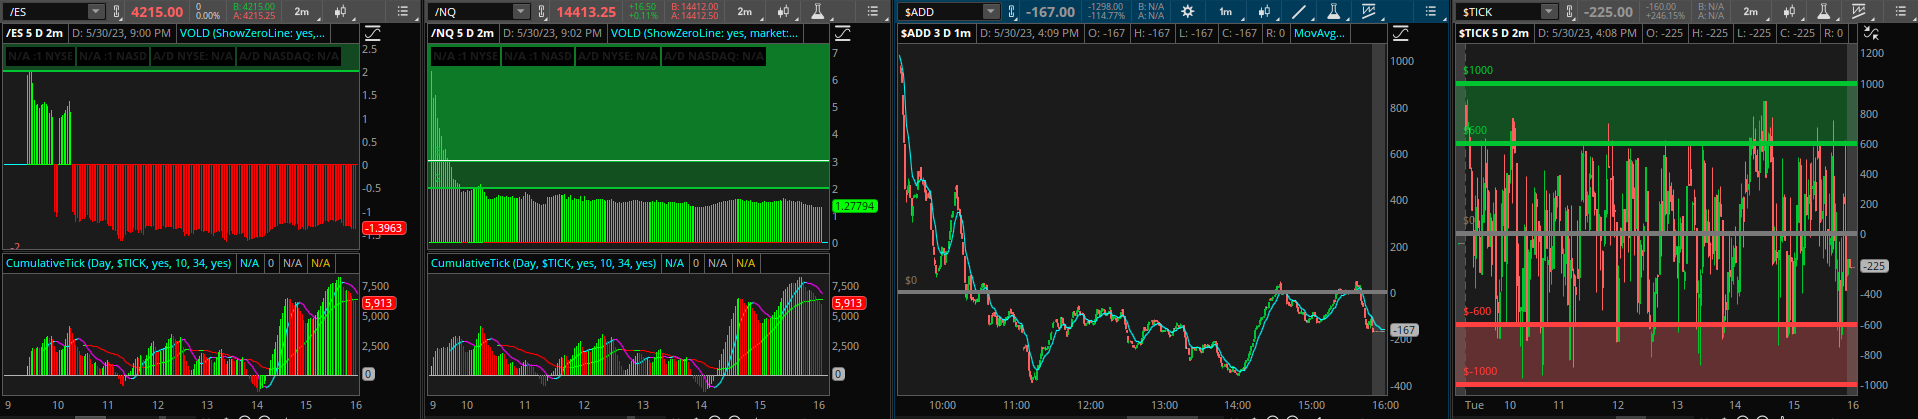
Task: Open patterns icon on $ADD chart toolbar
Action: click(1369, 12)
